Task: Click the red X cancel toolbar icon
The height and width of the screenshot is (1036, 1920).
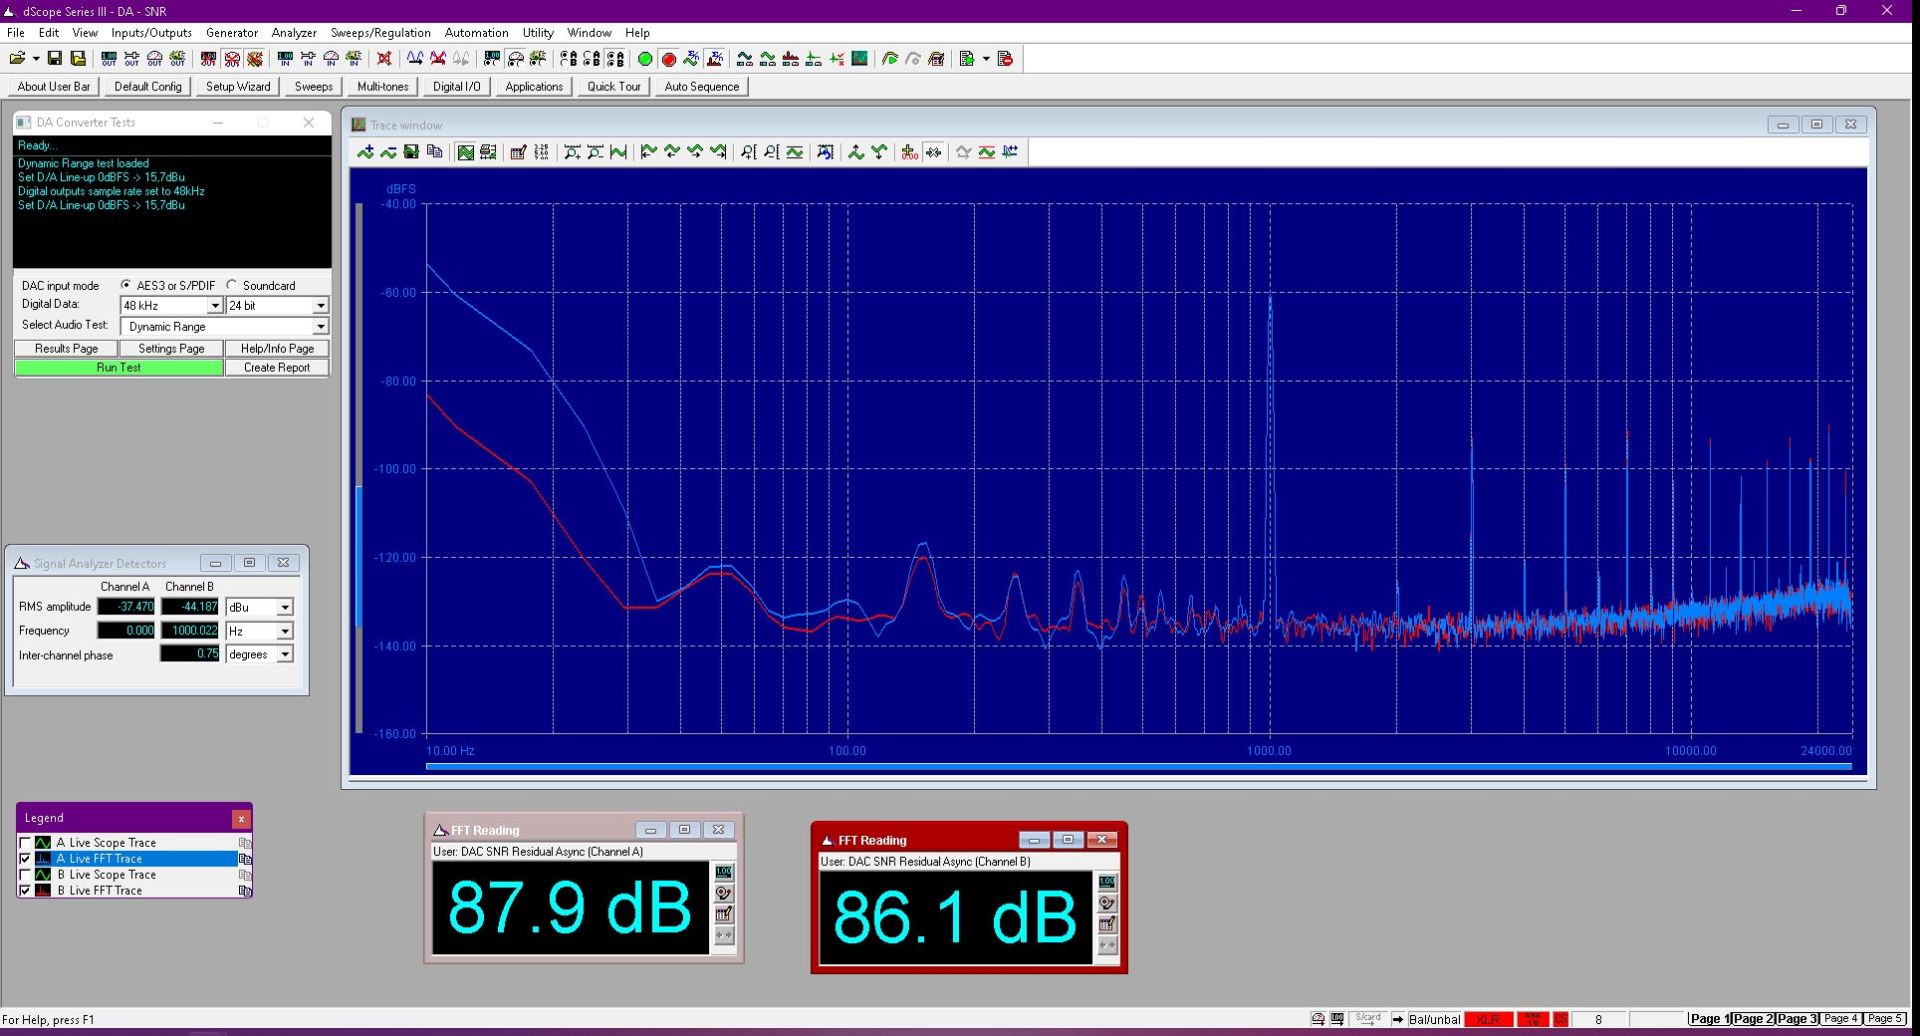Action: tap(384, 59)
